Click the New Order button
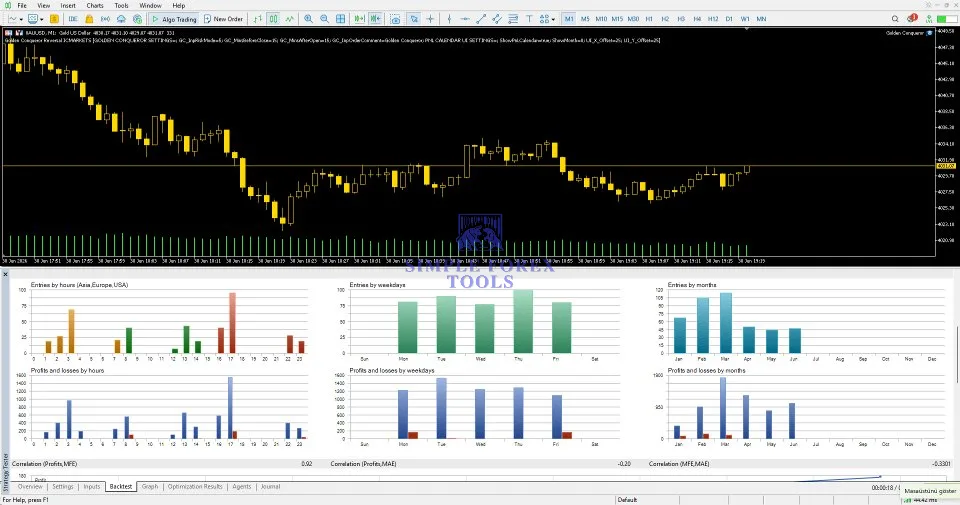Viewport: 960px width, 505px height. click(x=223, y=19)
